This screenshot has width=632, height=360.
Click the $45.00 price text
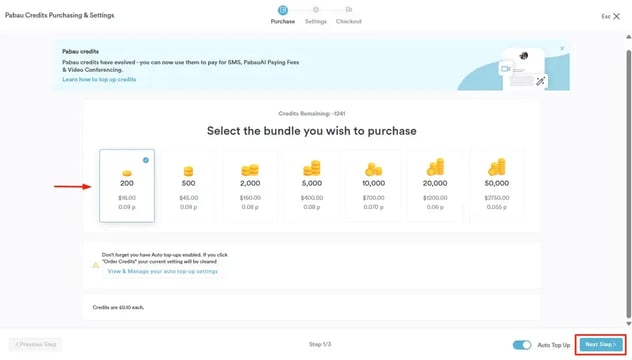click(x=189, y=198)
